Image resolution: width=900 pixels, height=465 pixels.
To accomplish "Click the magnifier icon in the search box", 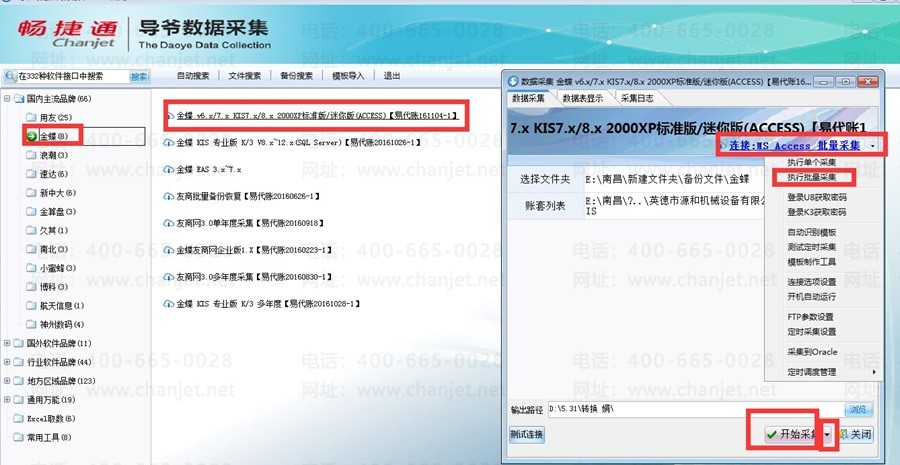I will click(11, 76).
